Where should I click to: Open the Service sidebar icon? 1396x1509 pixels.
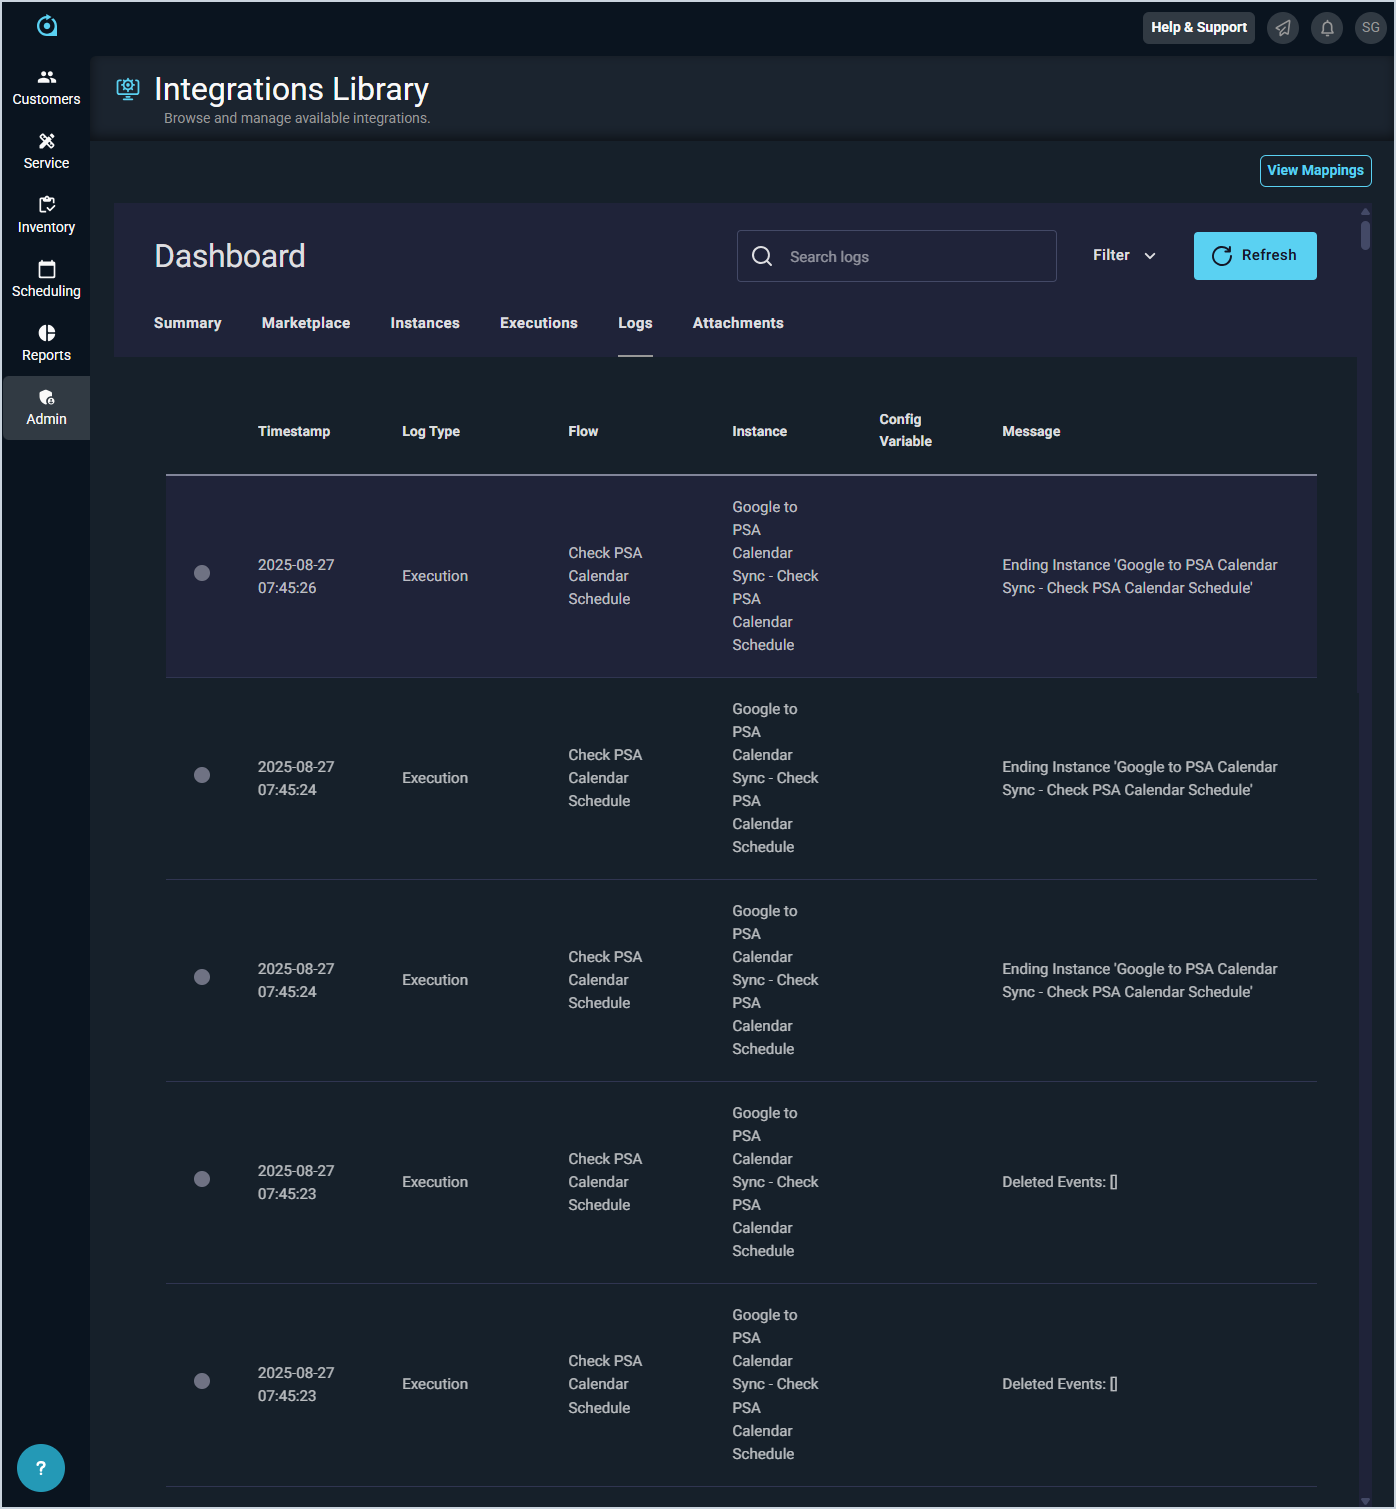[46, 151]
